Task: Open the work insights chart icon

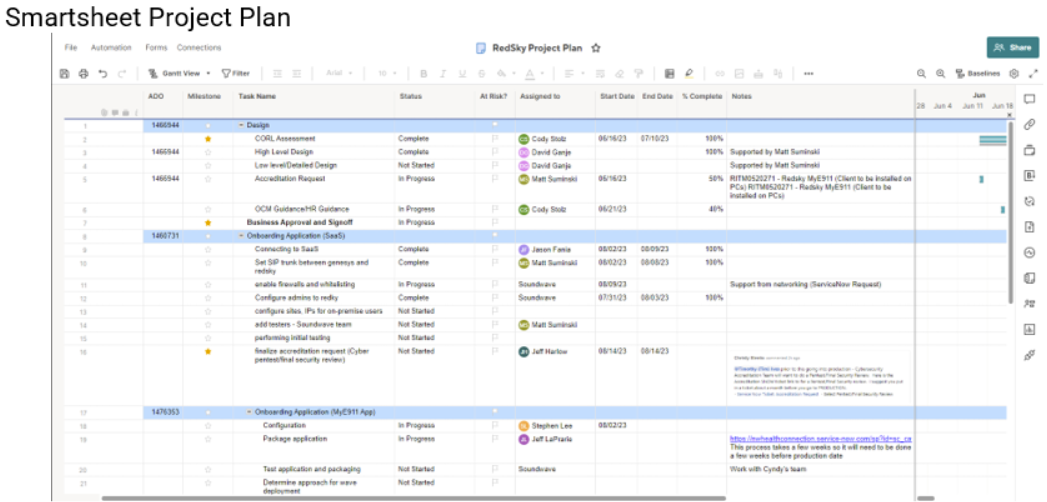Action: click(1029, 329)
